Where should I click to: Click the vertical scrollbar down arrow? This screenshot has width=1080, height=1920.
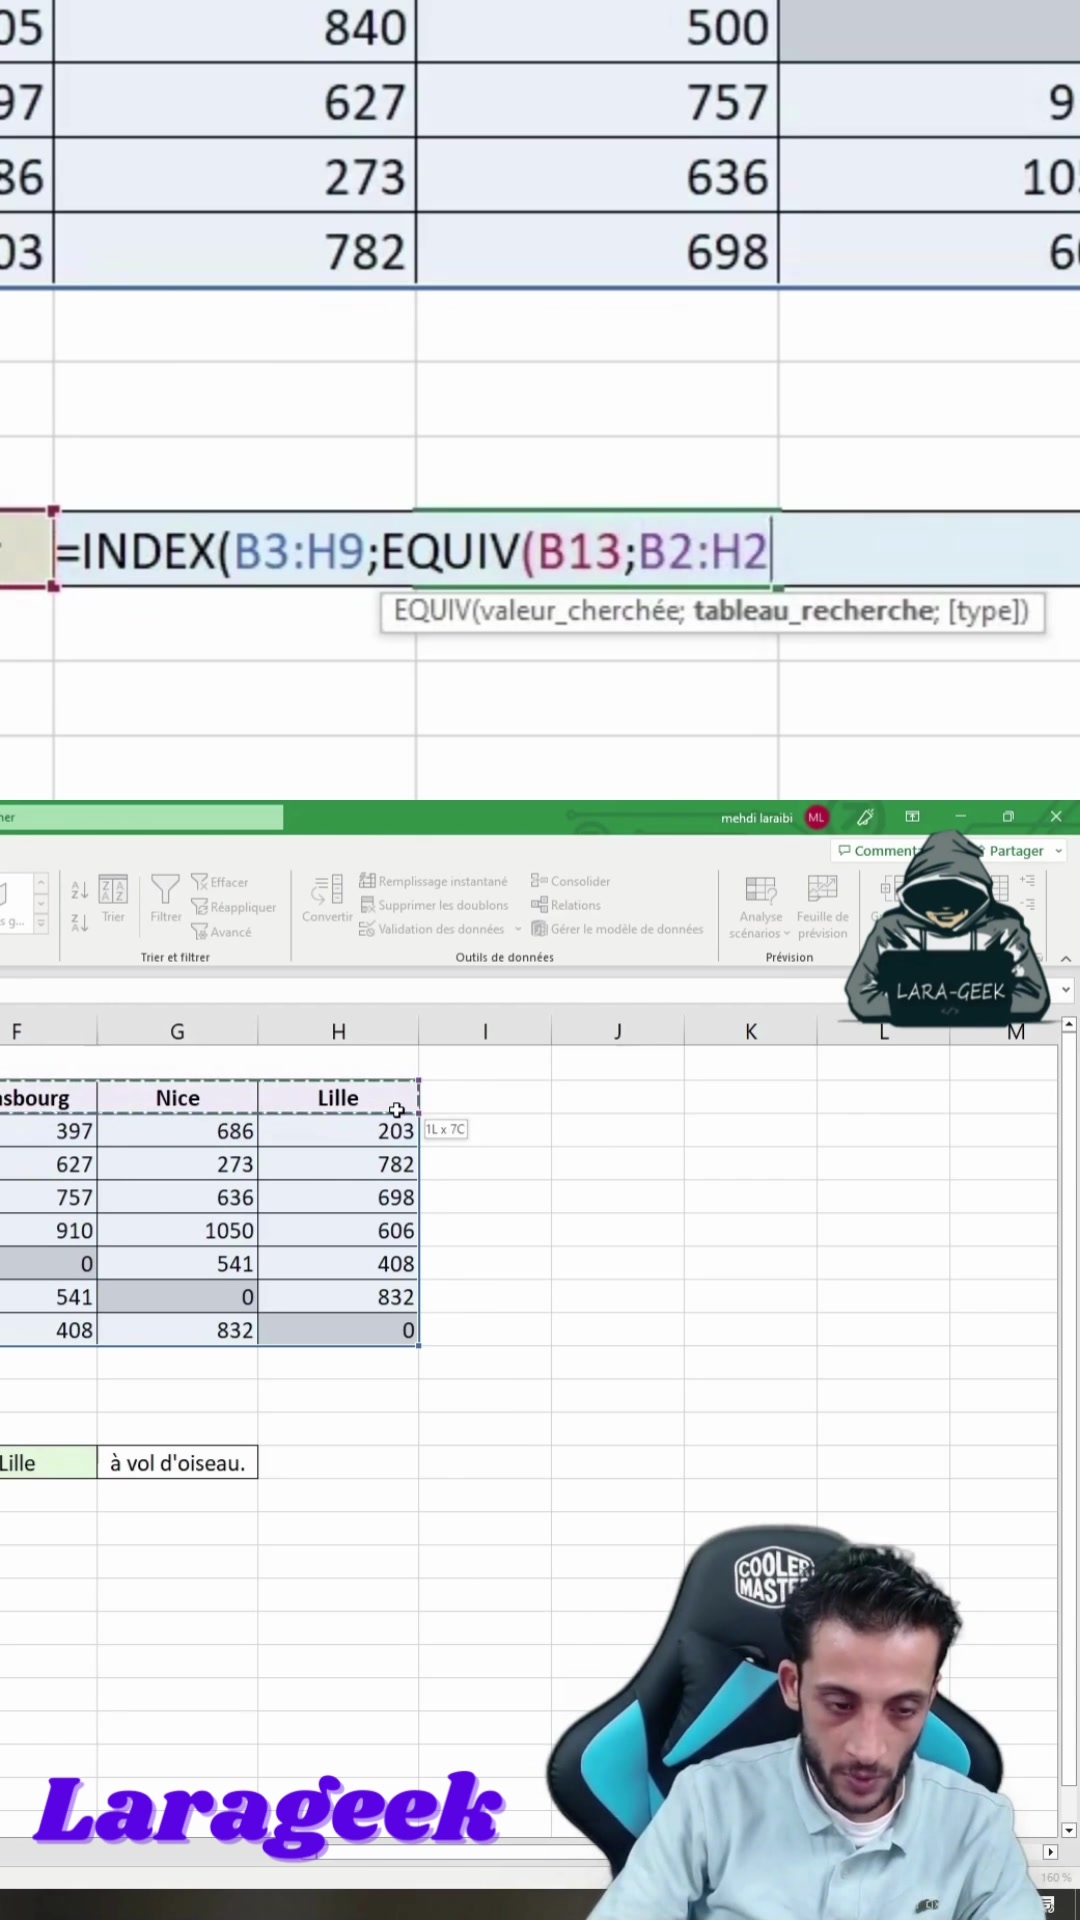1068,1830
